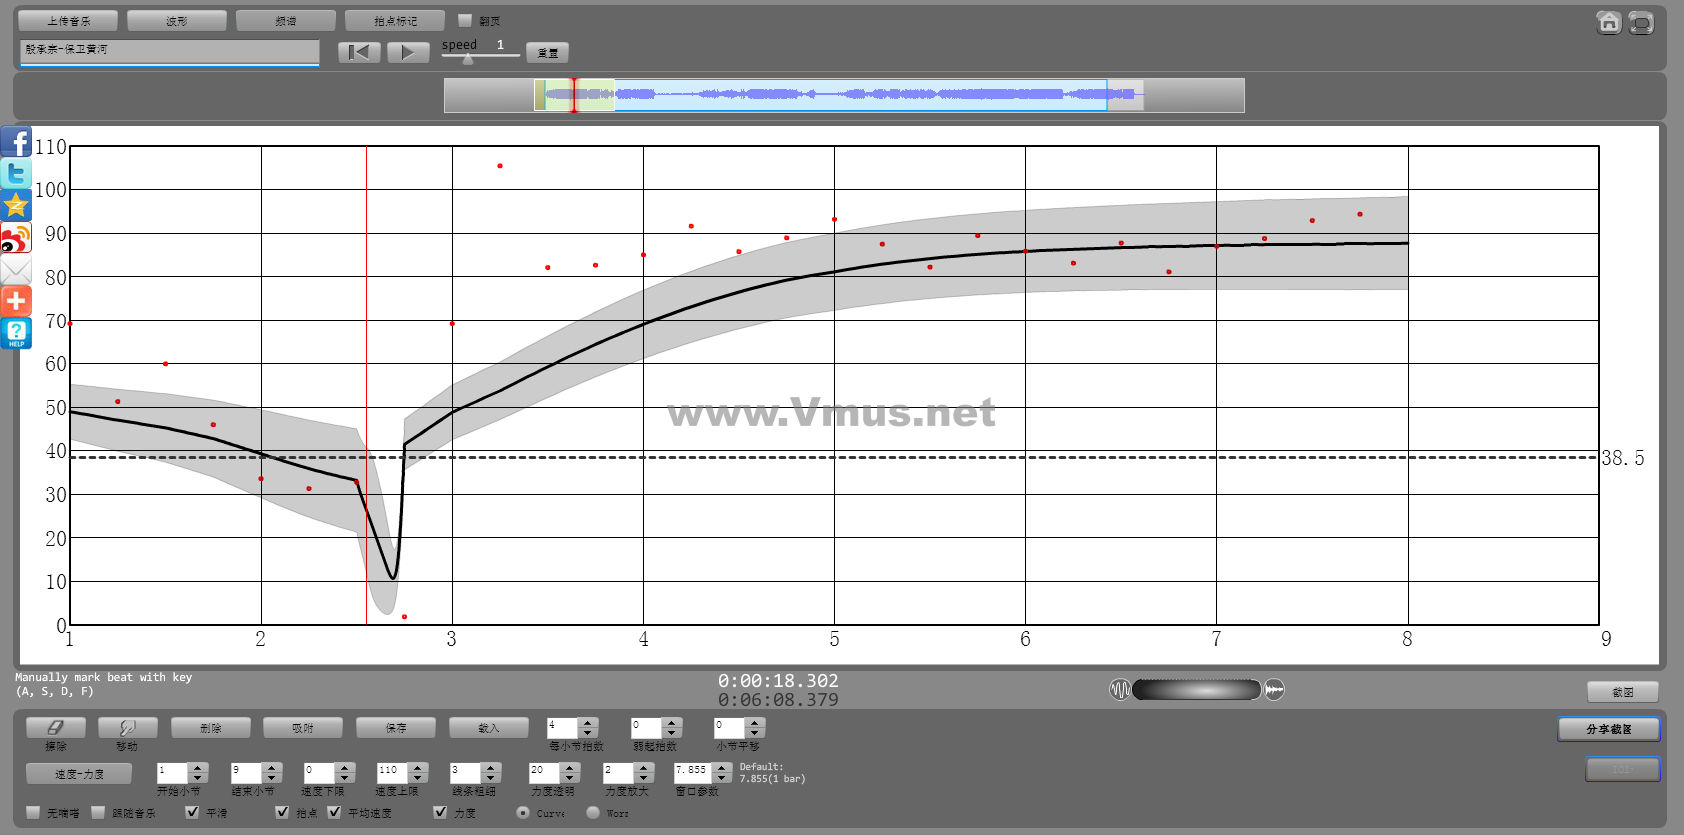Viewport: 1684px width, 835px height.
Task: Select the Curve radio button
Action: 523,812
